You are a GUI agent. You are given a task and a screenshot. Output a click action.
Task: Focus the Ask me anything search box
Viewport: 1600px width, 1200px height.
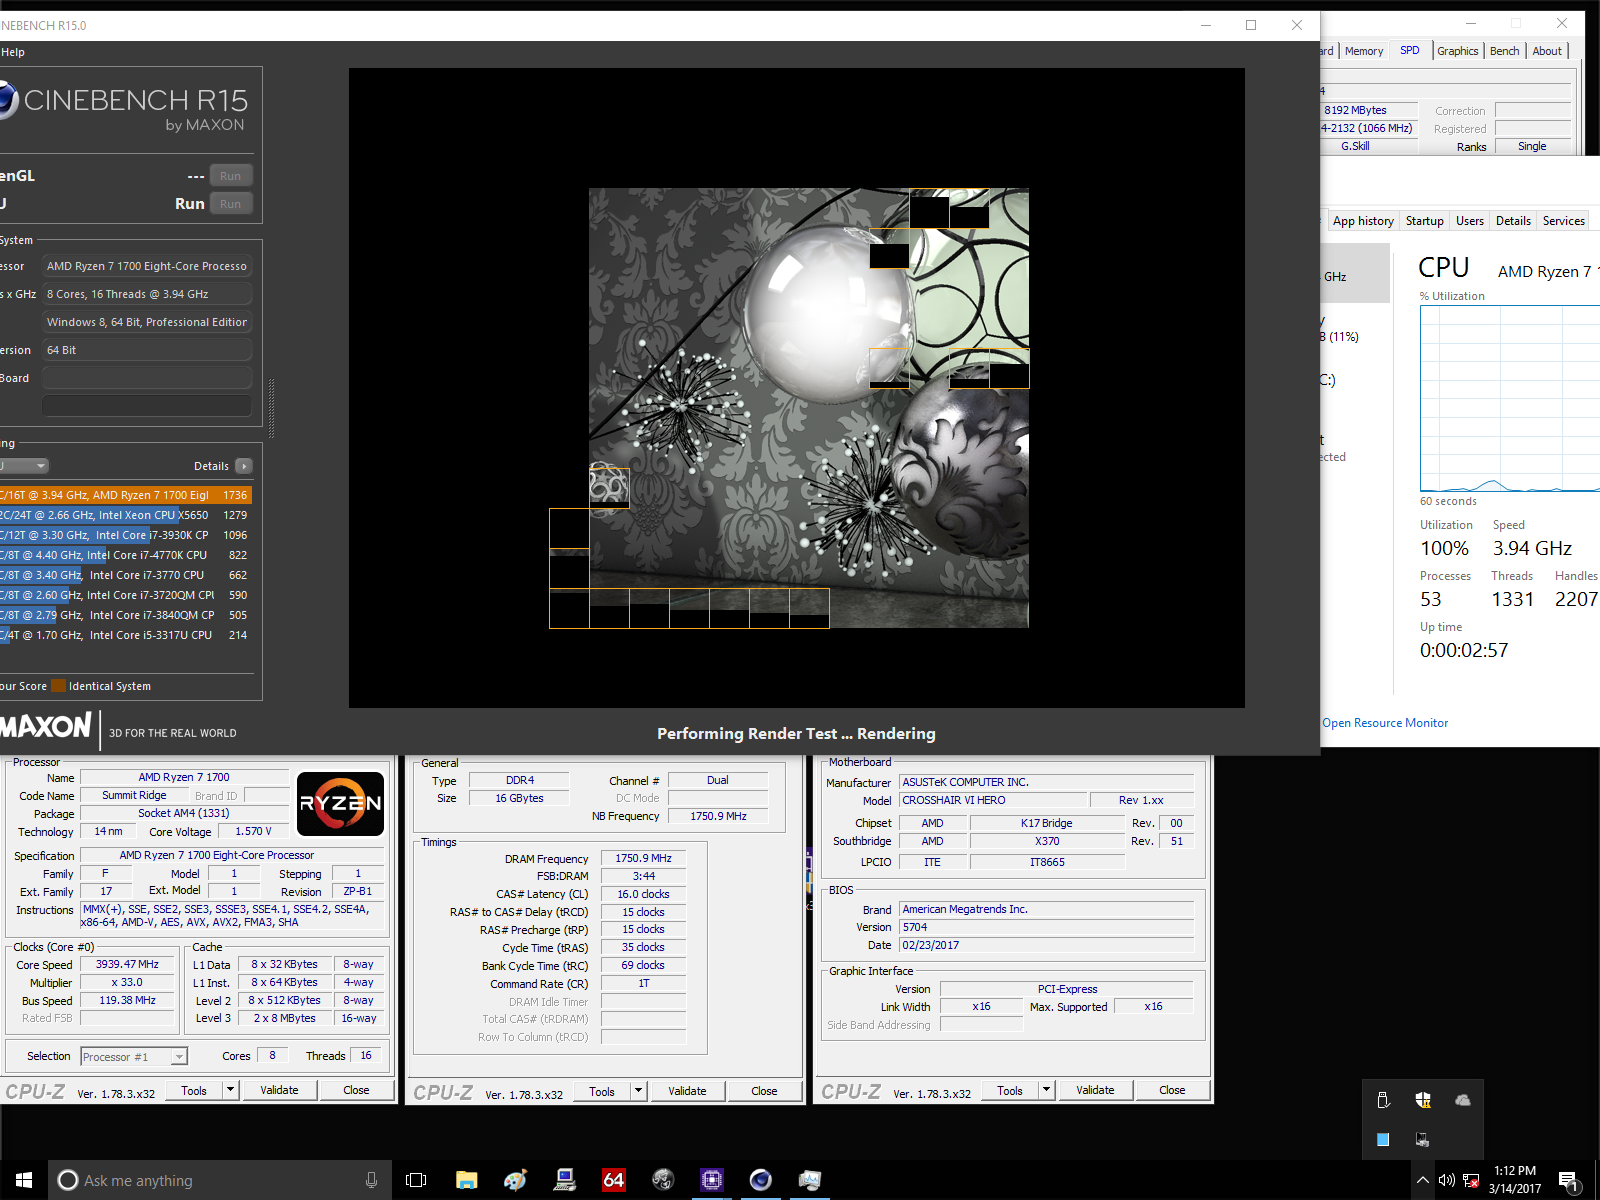click(220, 1180)
